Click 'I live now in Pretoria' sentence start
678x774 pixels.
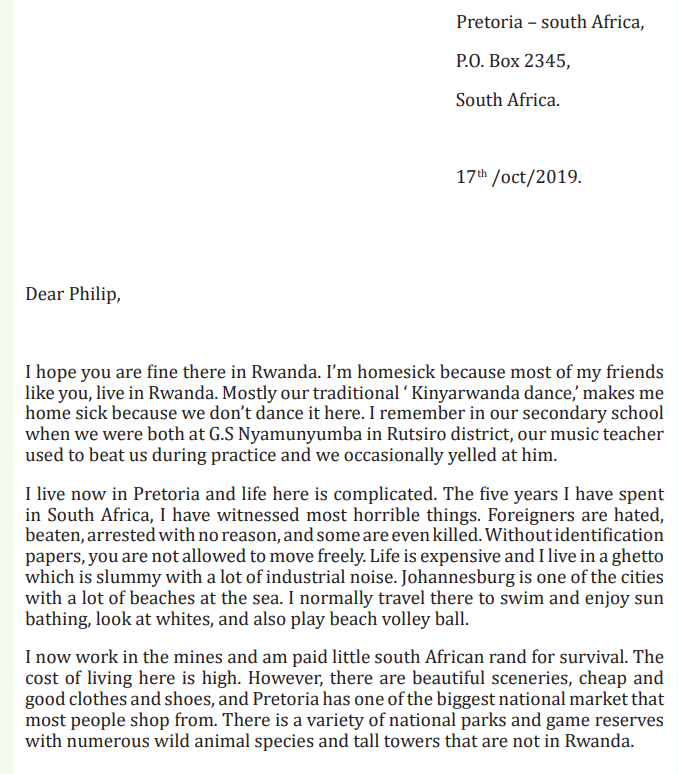(x=113, y=494)
